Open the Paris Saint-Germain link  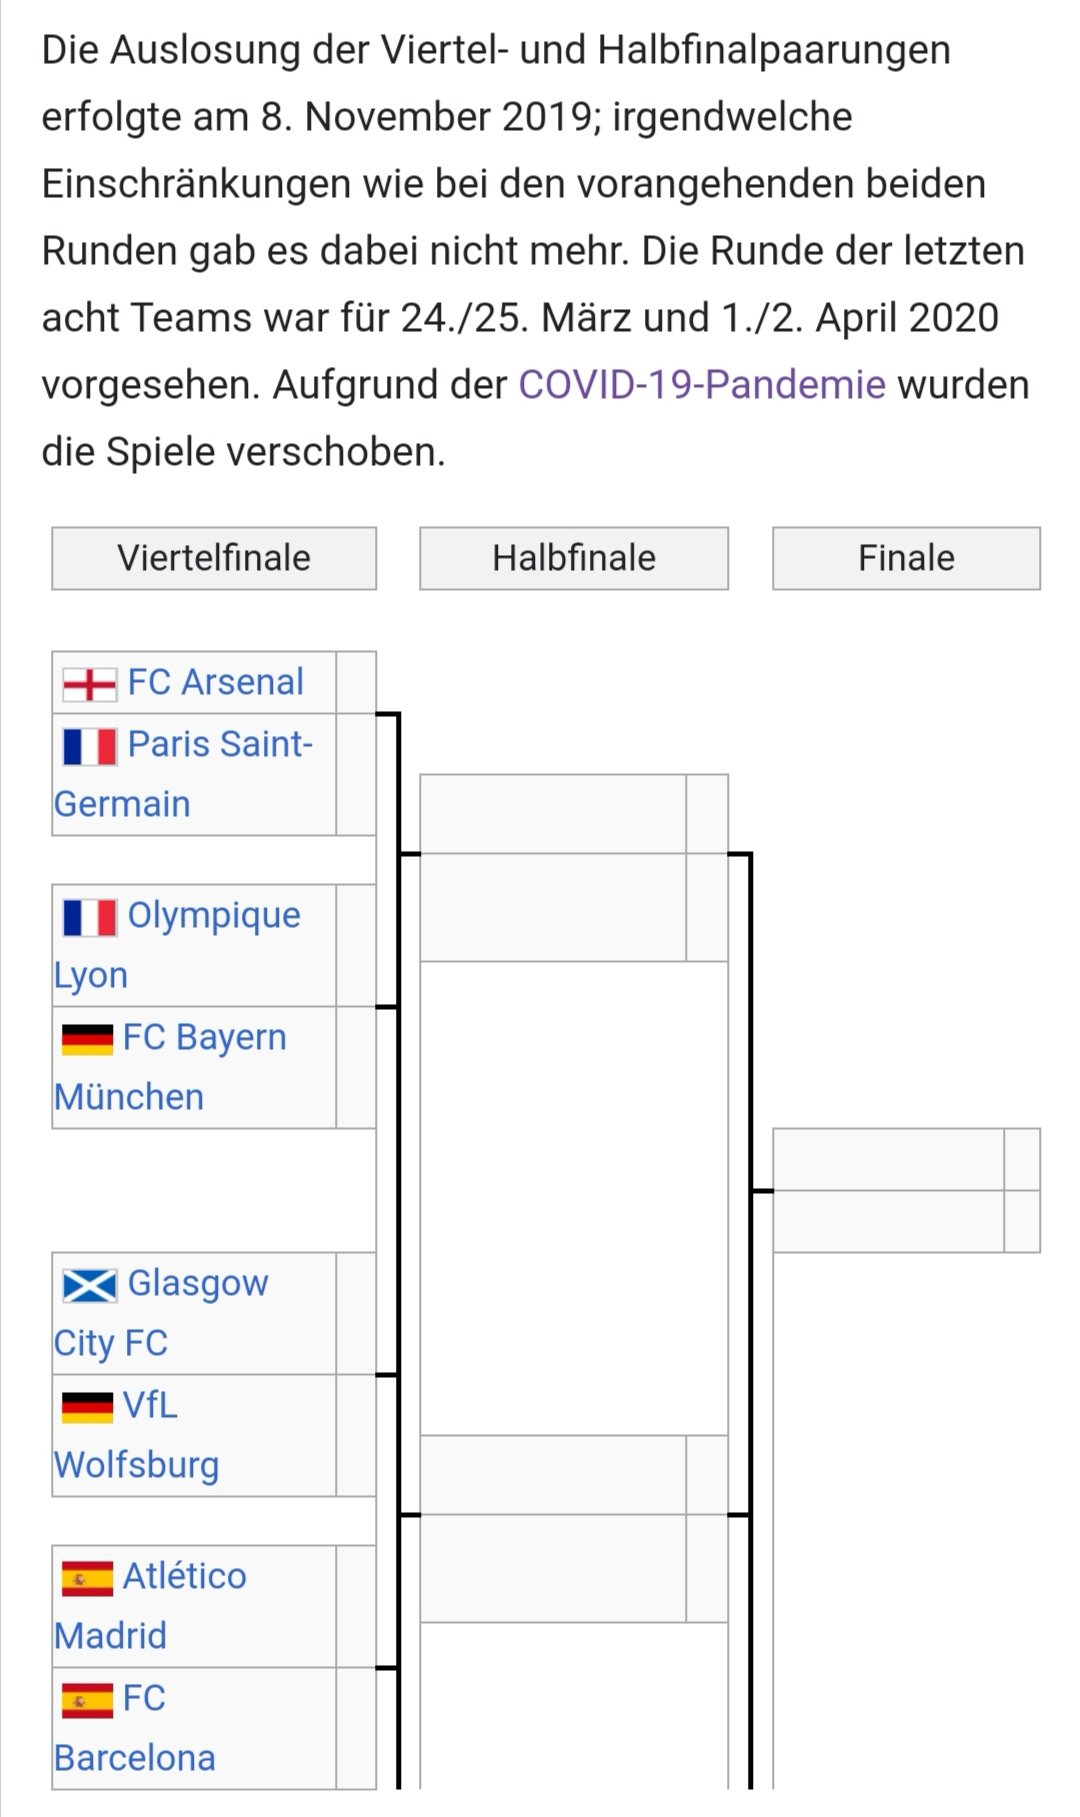(184, 774)
